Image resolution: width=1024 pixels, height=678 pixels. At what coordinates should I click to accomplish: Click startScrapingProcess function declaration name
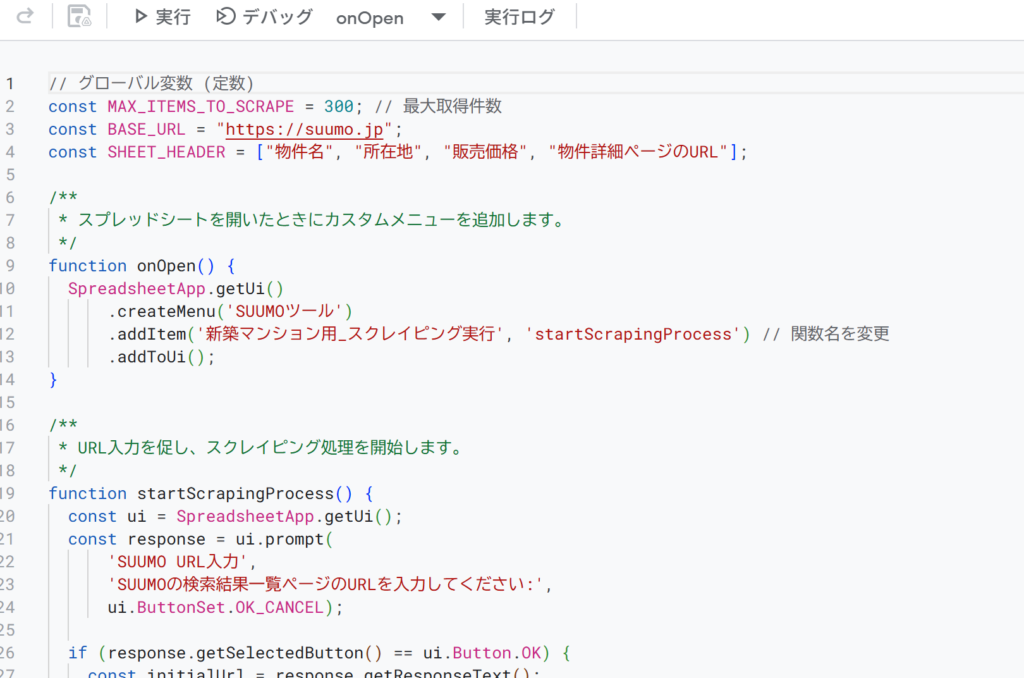coord(235,494)
